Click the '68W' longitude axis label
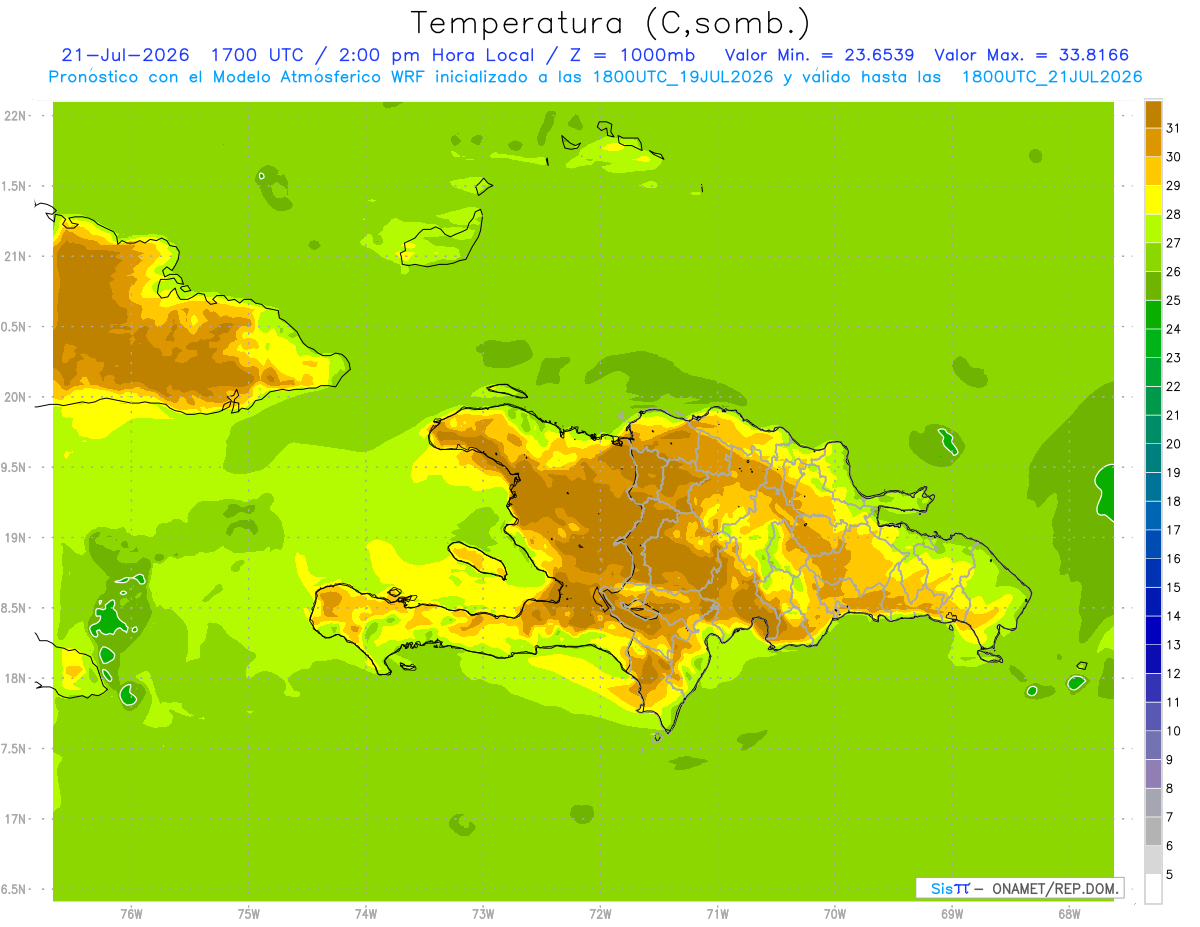The image size is (1200, 927). click(1069, 913)
